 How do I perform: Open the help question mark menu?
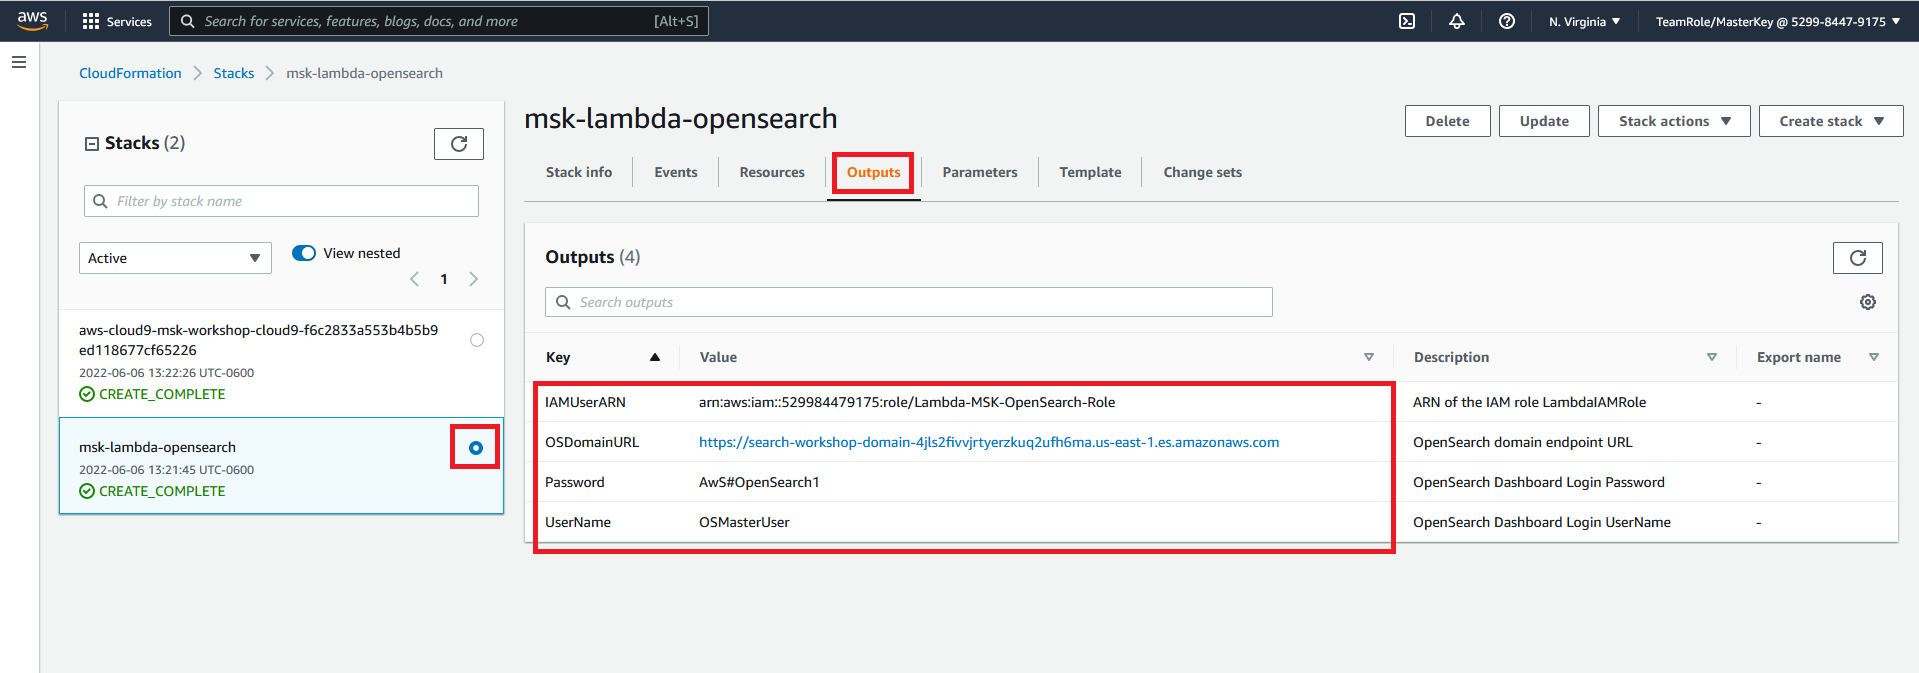coord(1507,21)
